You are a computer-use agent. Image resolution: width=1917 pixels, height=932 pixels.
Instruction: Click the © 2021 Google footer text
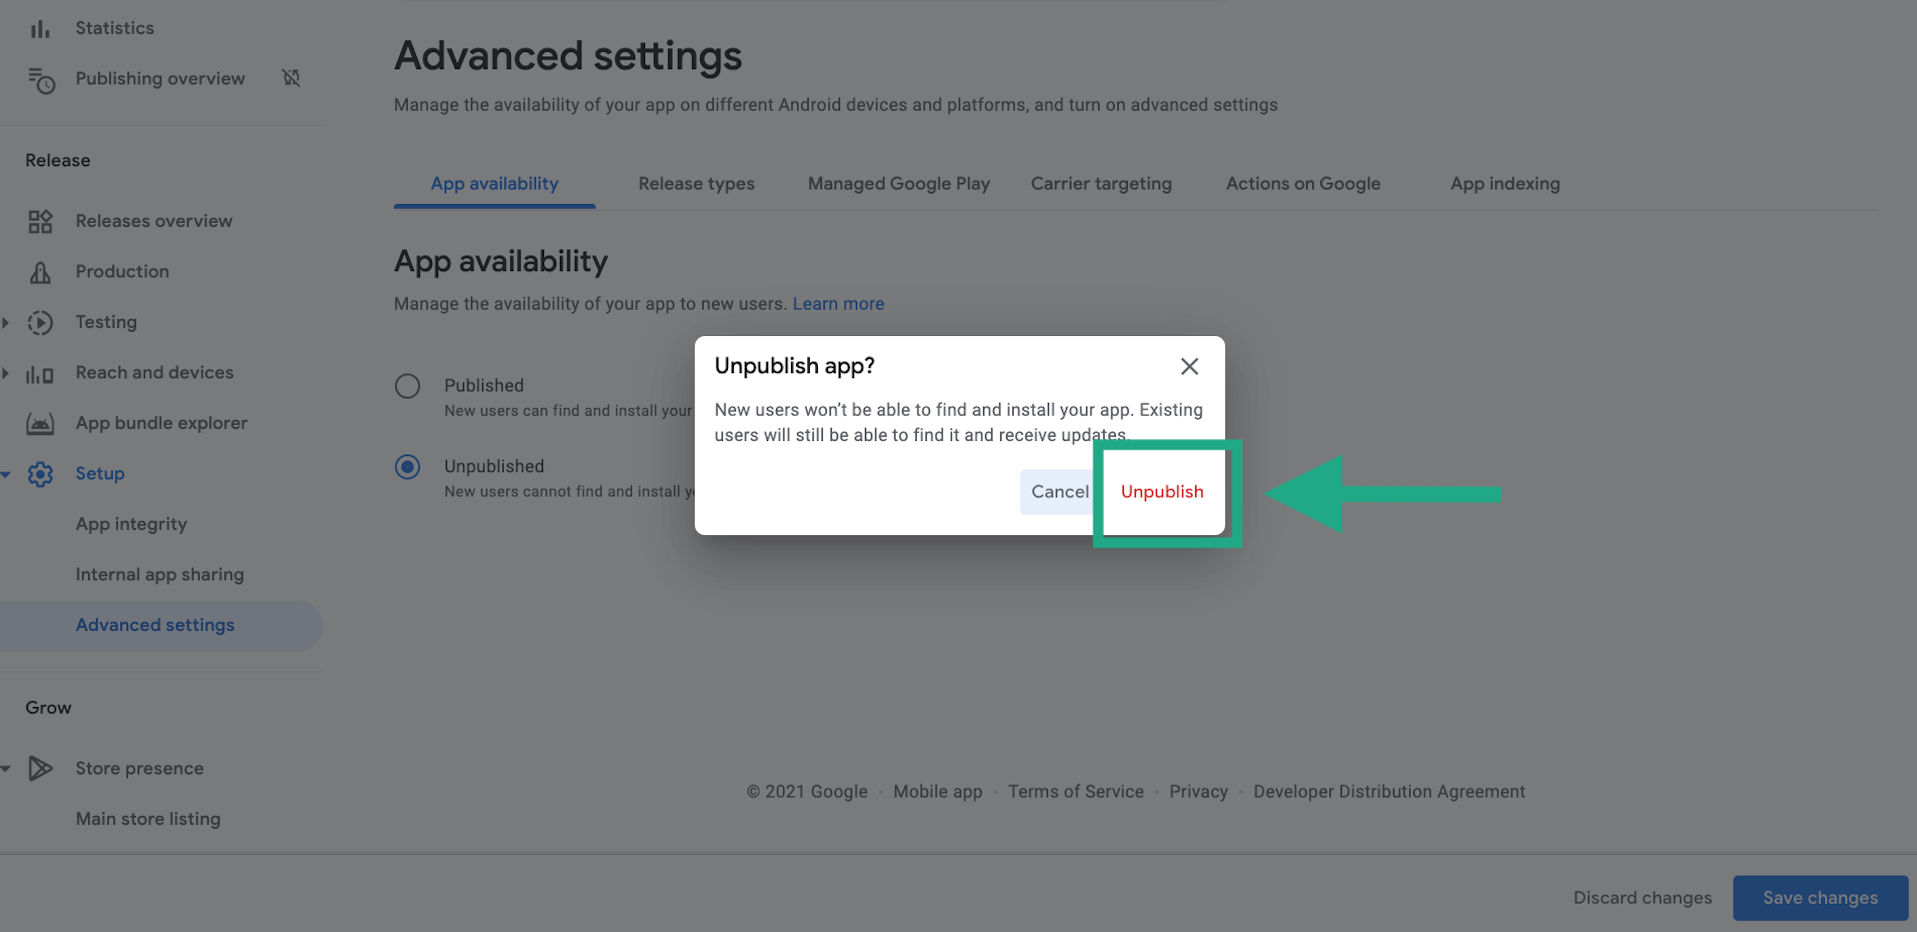pos(807,792)
